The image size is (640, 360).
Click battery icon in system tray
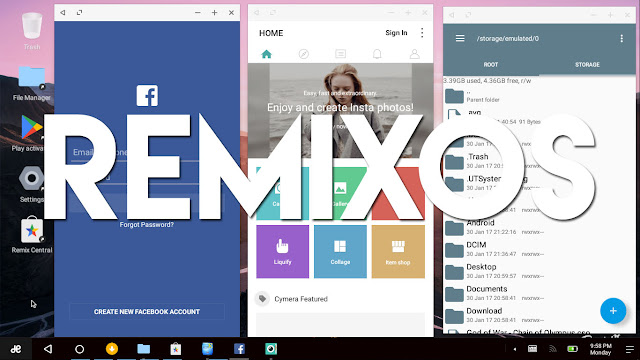(x=572, y=349)
